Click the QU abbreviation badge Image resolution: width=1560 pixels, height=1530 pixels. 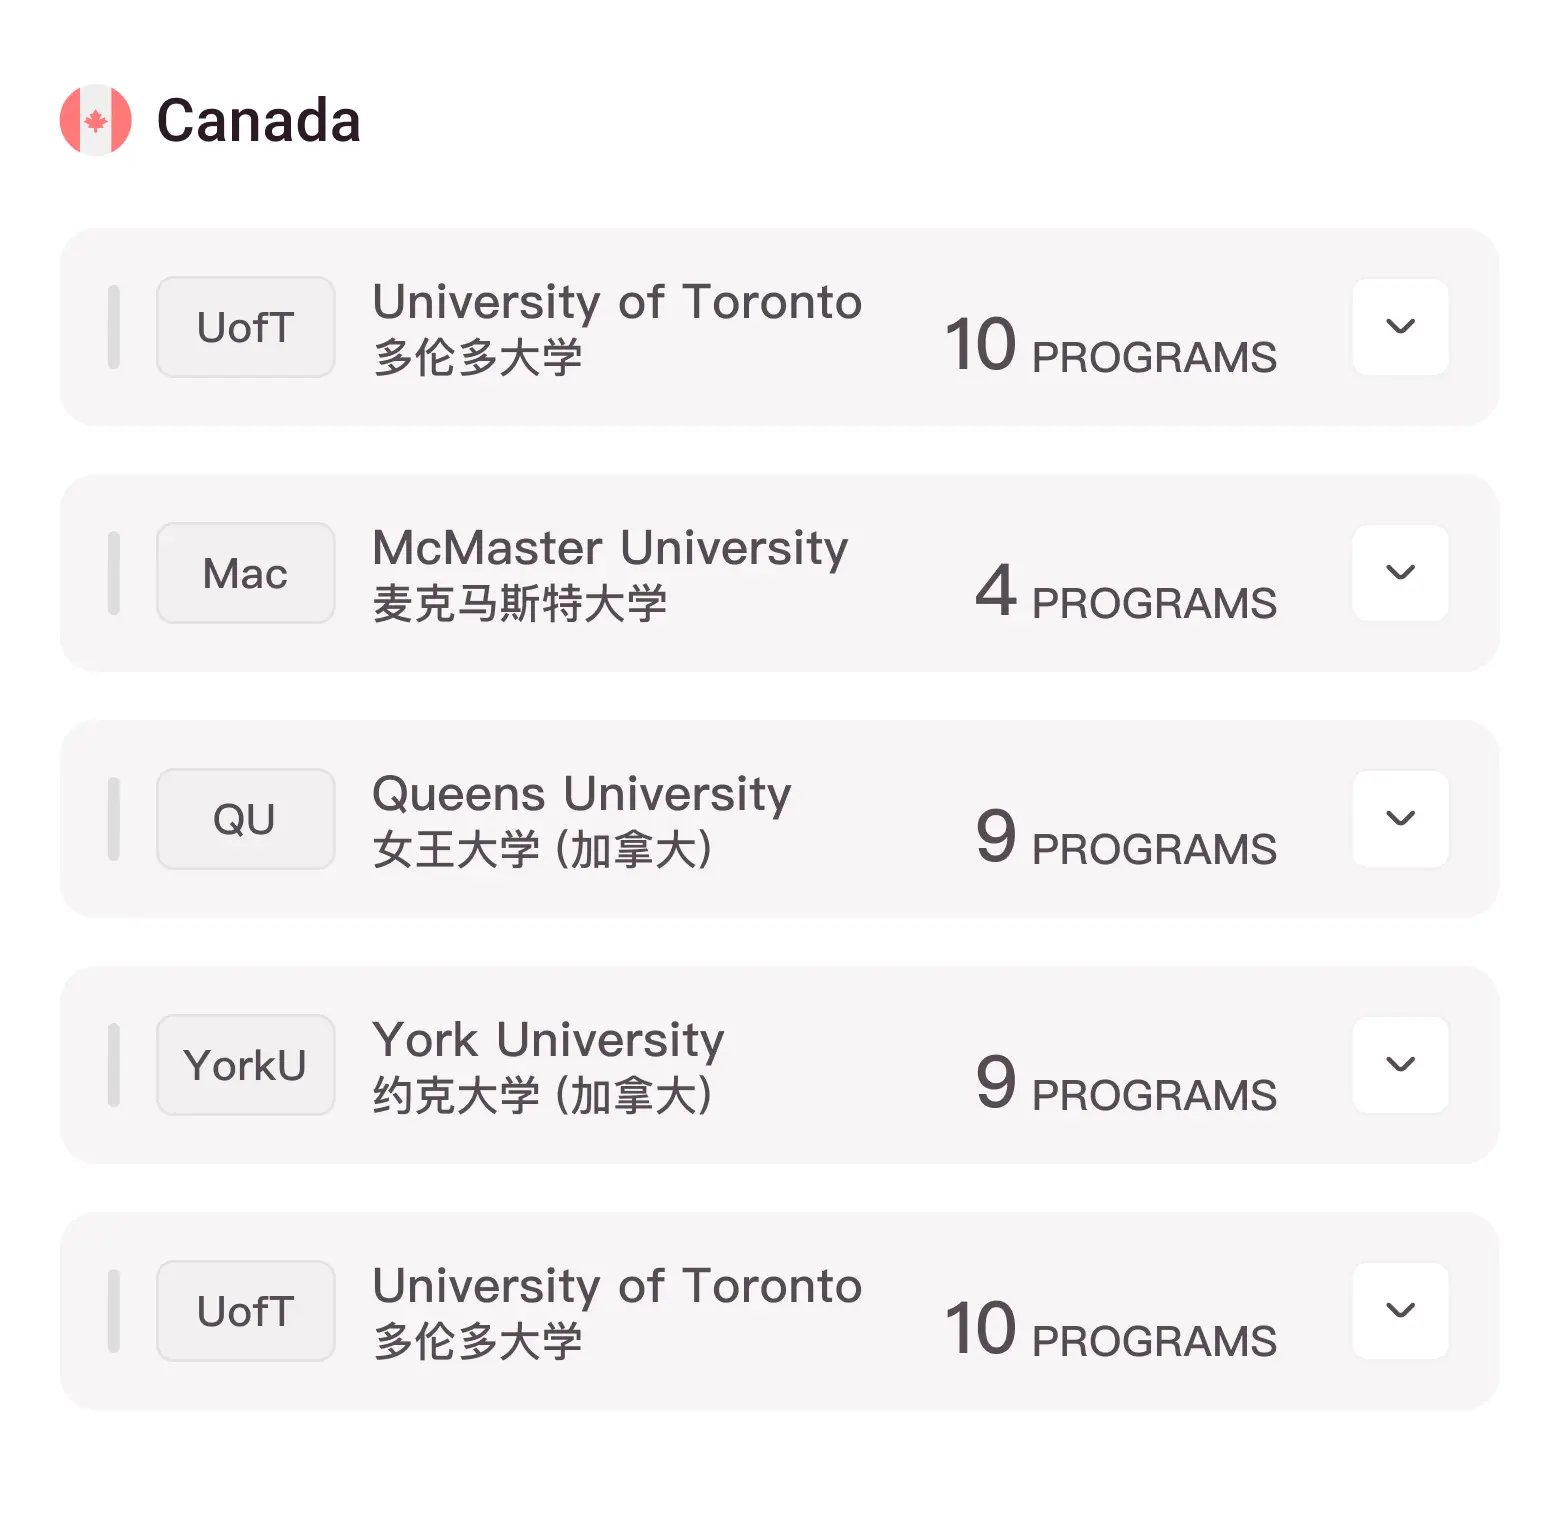coord(246,819)
